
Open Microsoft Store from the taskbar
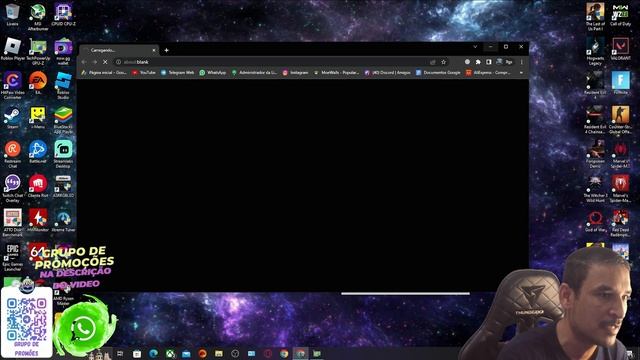pyautogui.click(x=137, y=353)
